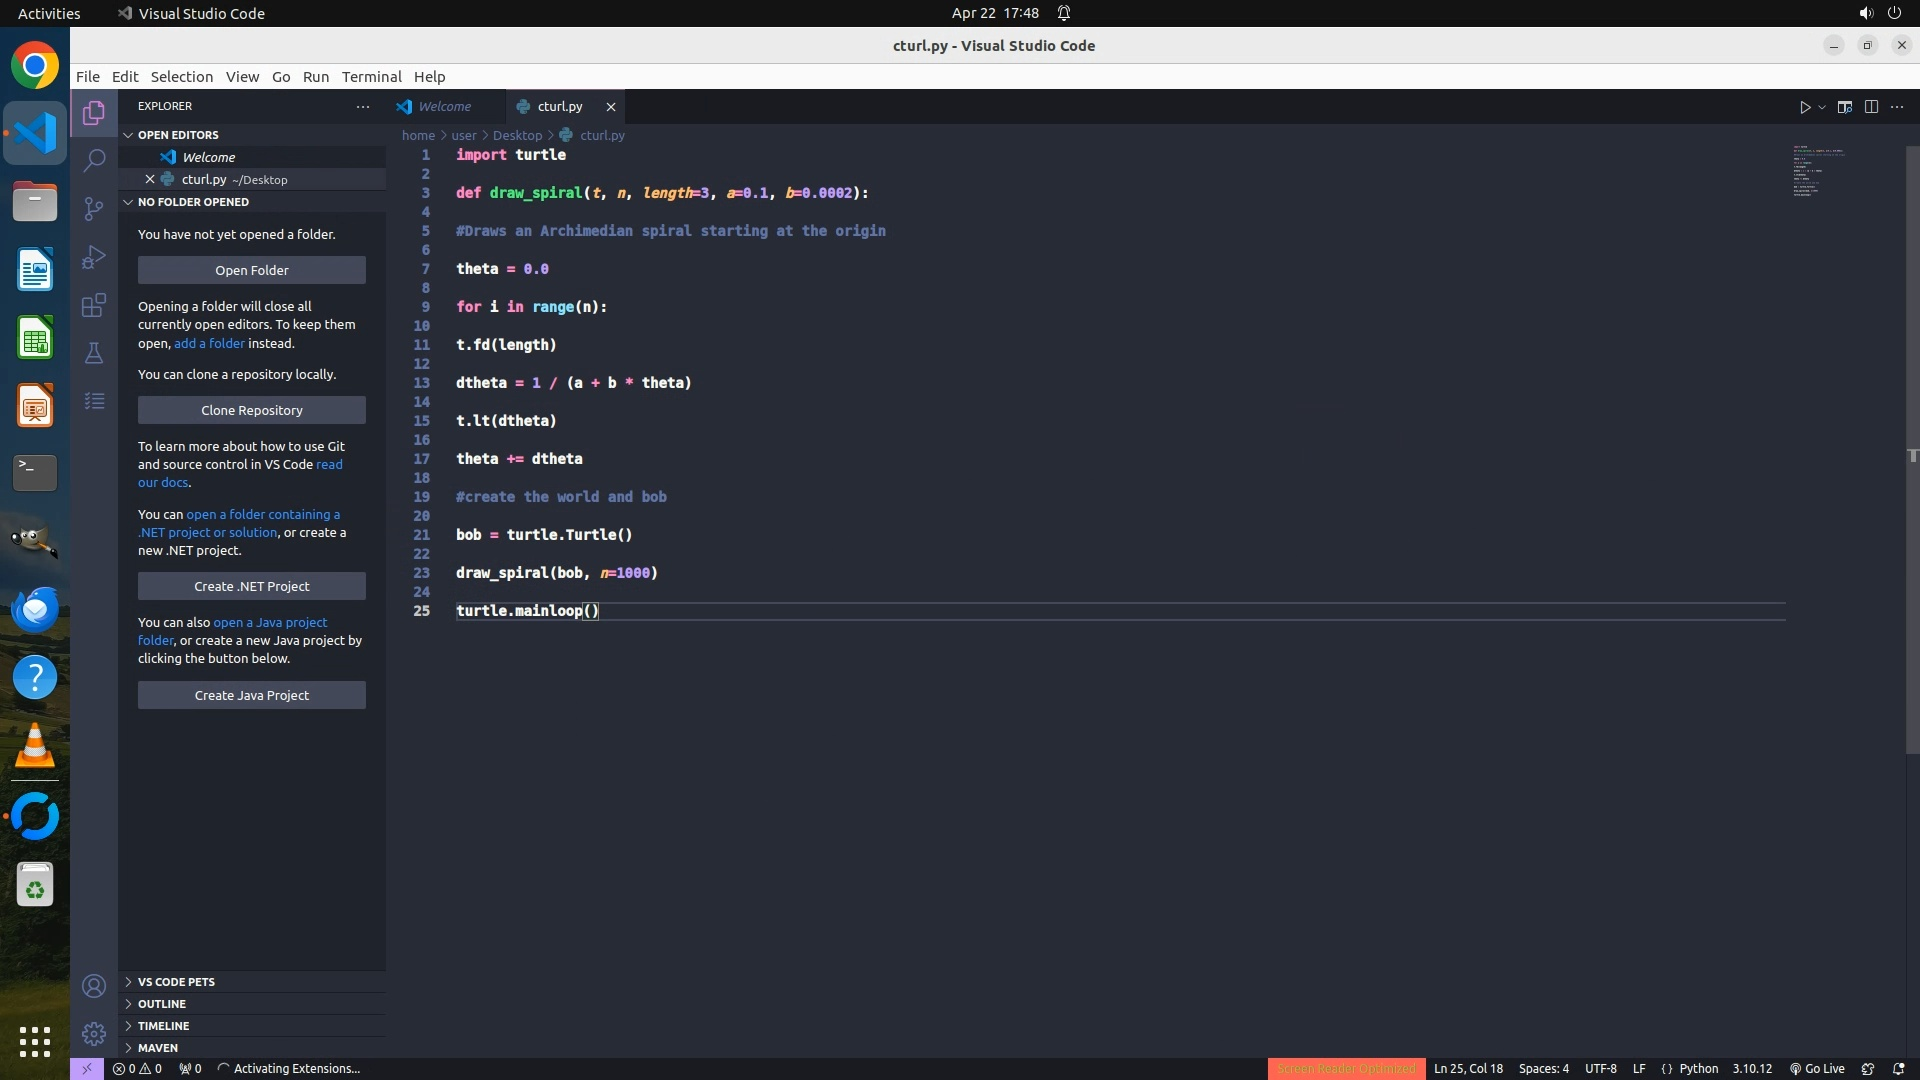Viewport: 1920px width, 1080px height.
Task: Switch to the Welcome tab
Action: 444,106
